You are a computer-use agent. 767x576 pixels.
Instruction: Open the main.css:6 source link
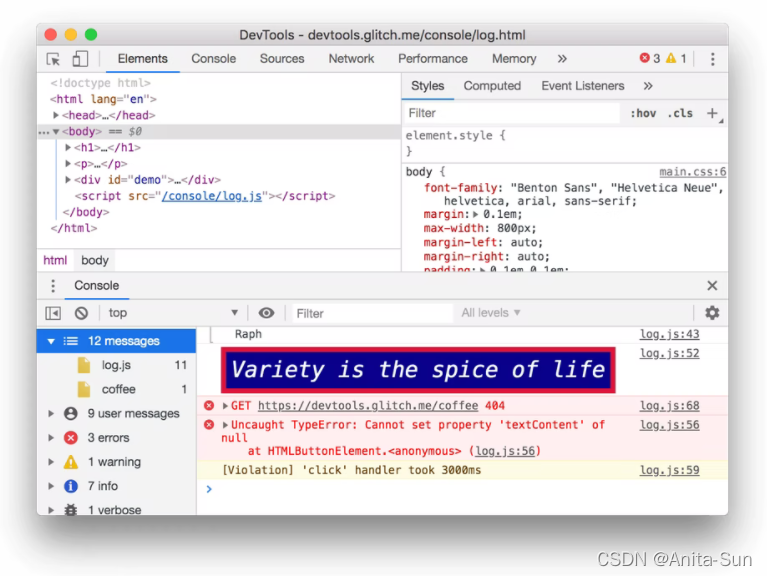693,172
